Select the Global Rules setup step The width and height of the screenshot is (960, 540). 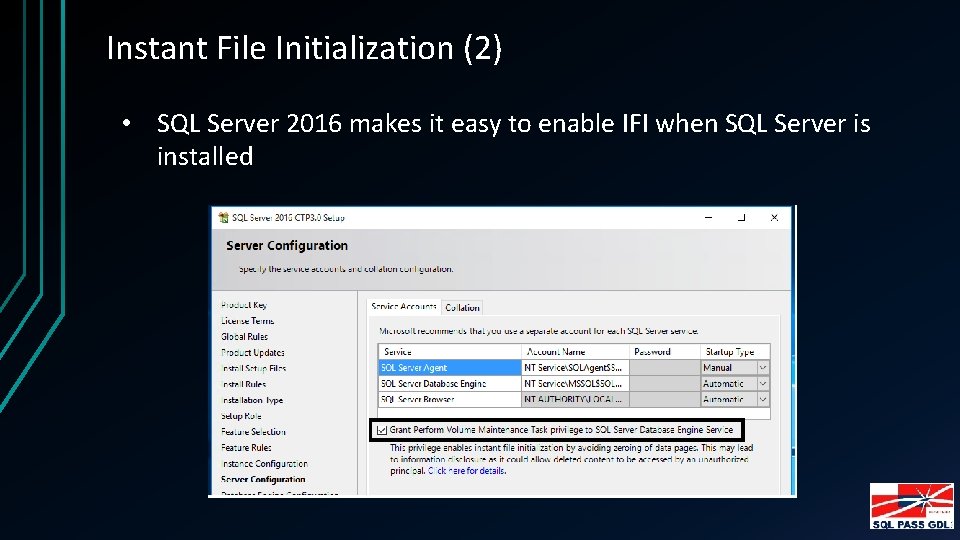click(244, 337)
